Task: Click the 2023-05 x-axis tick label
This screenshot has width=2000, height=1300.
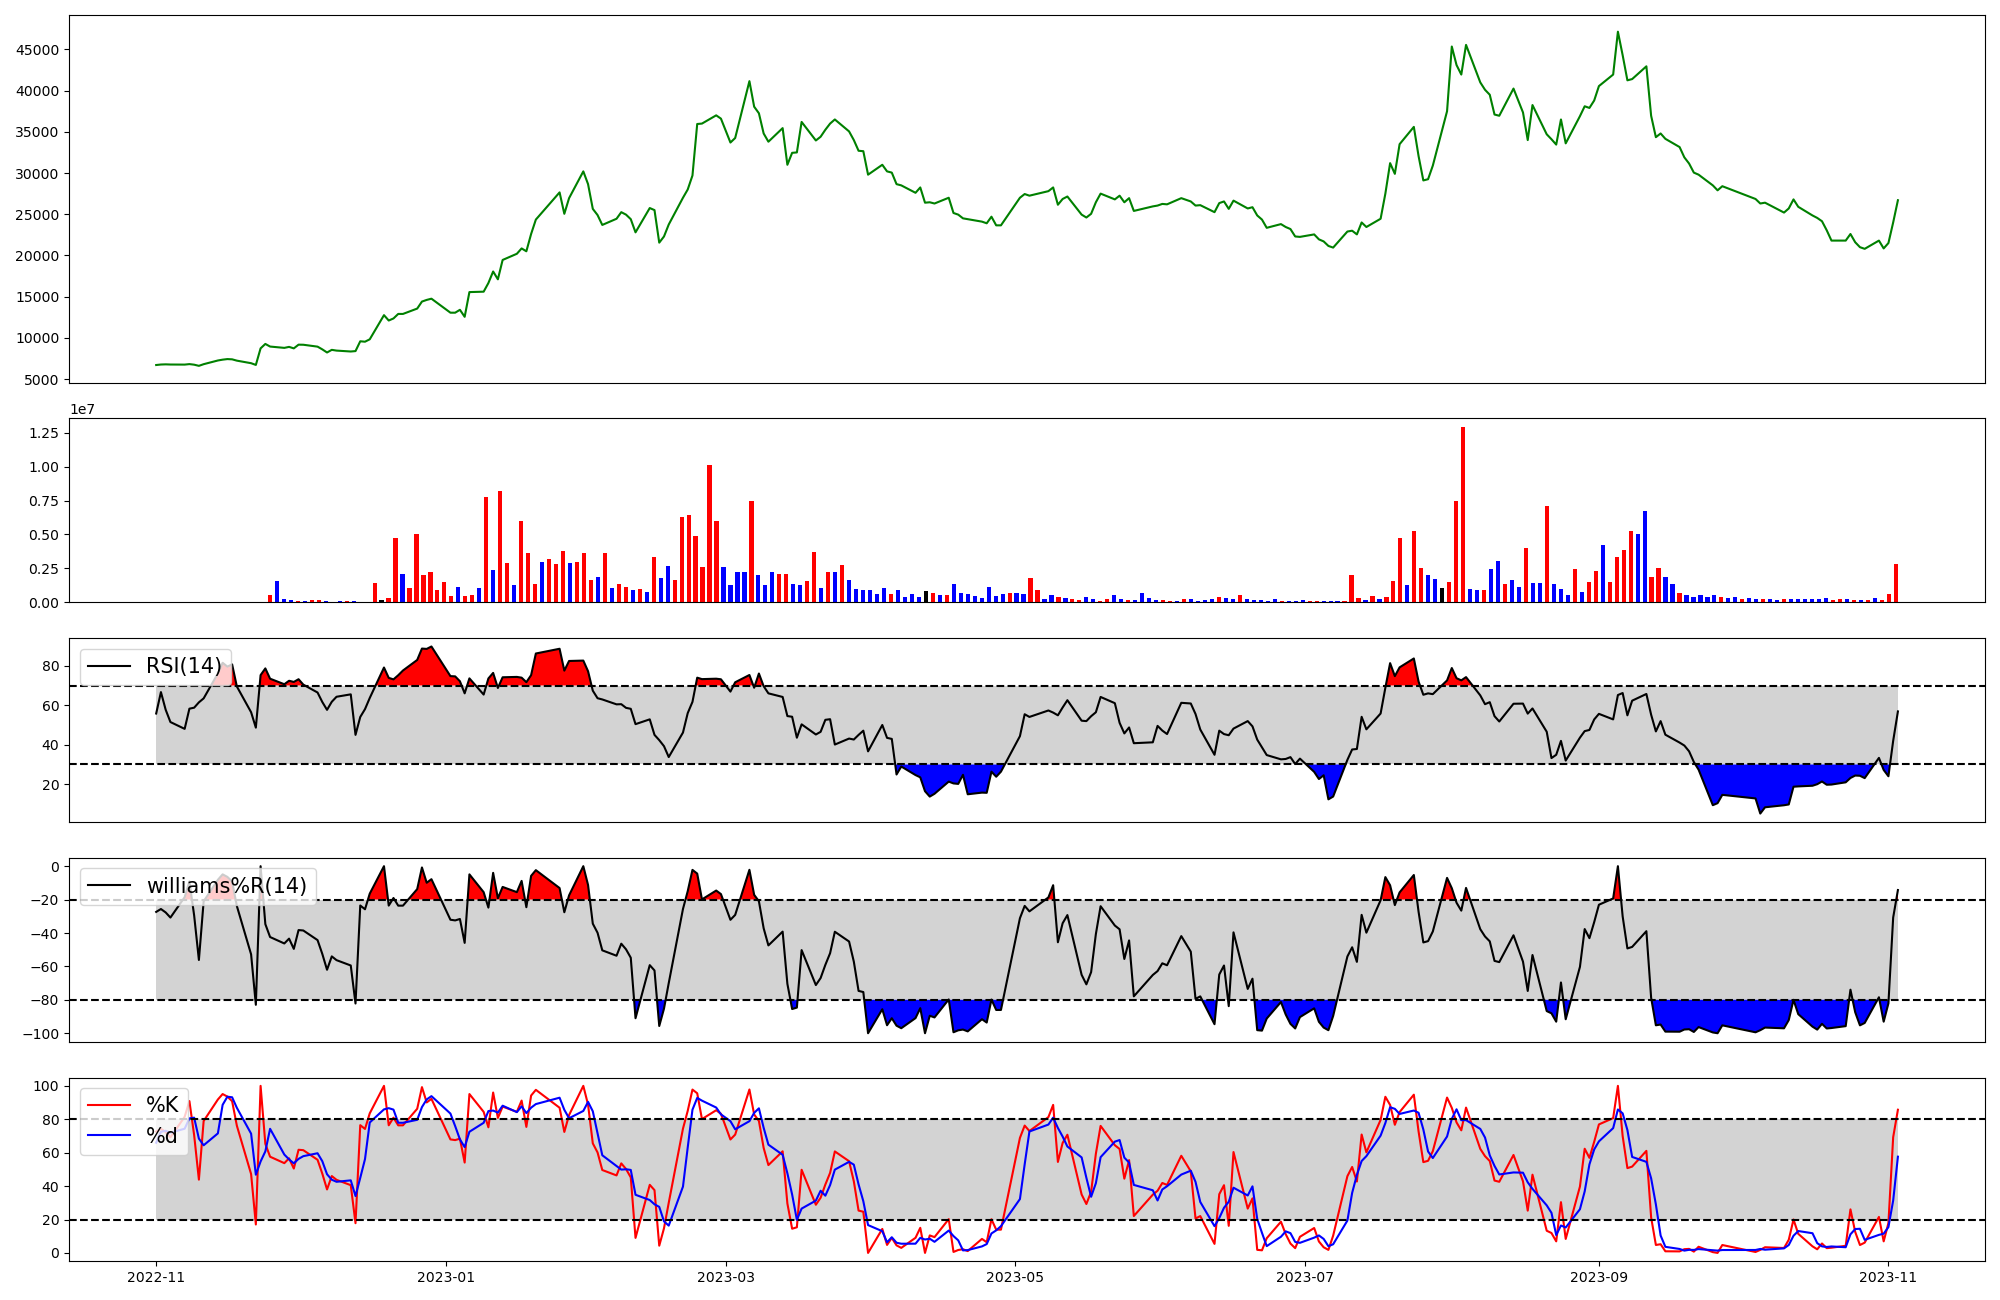Action: pos(1015,1277)
